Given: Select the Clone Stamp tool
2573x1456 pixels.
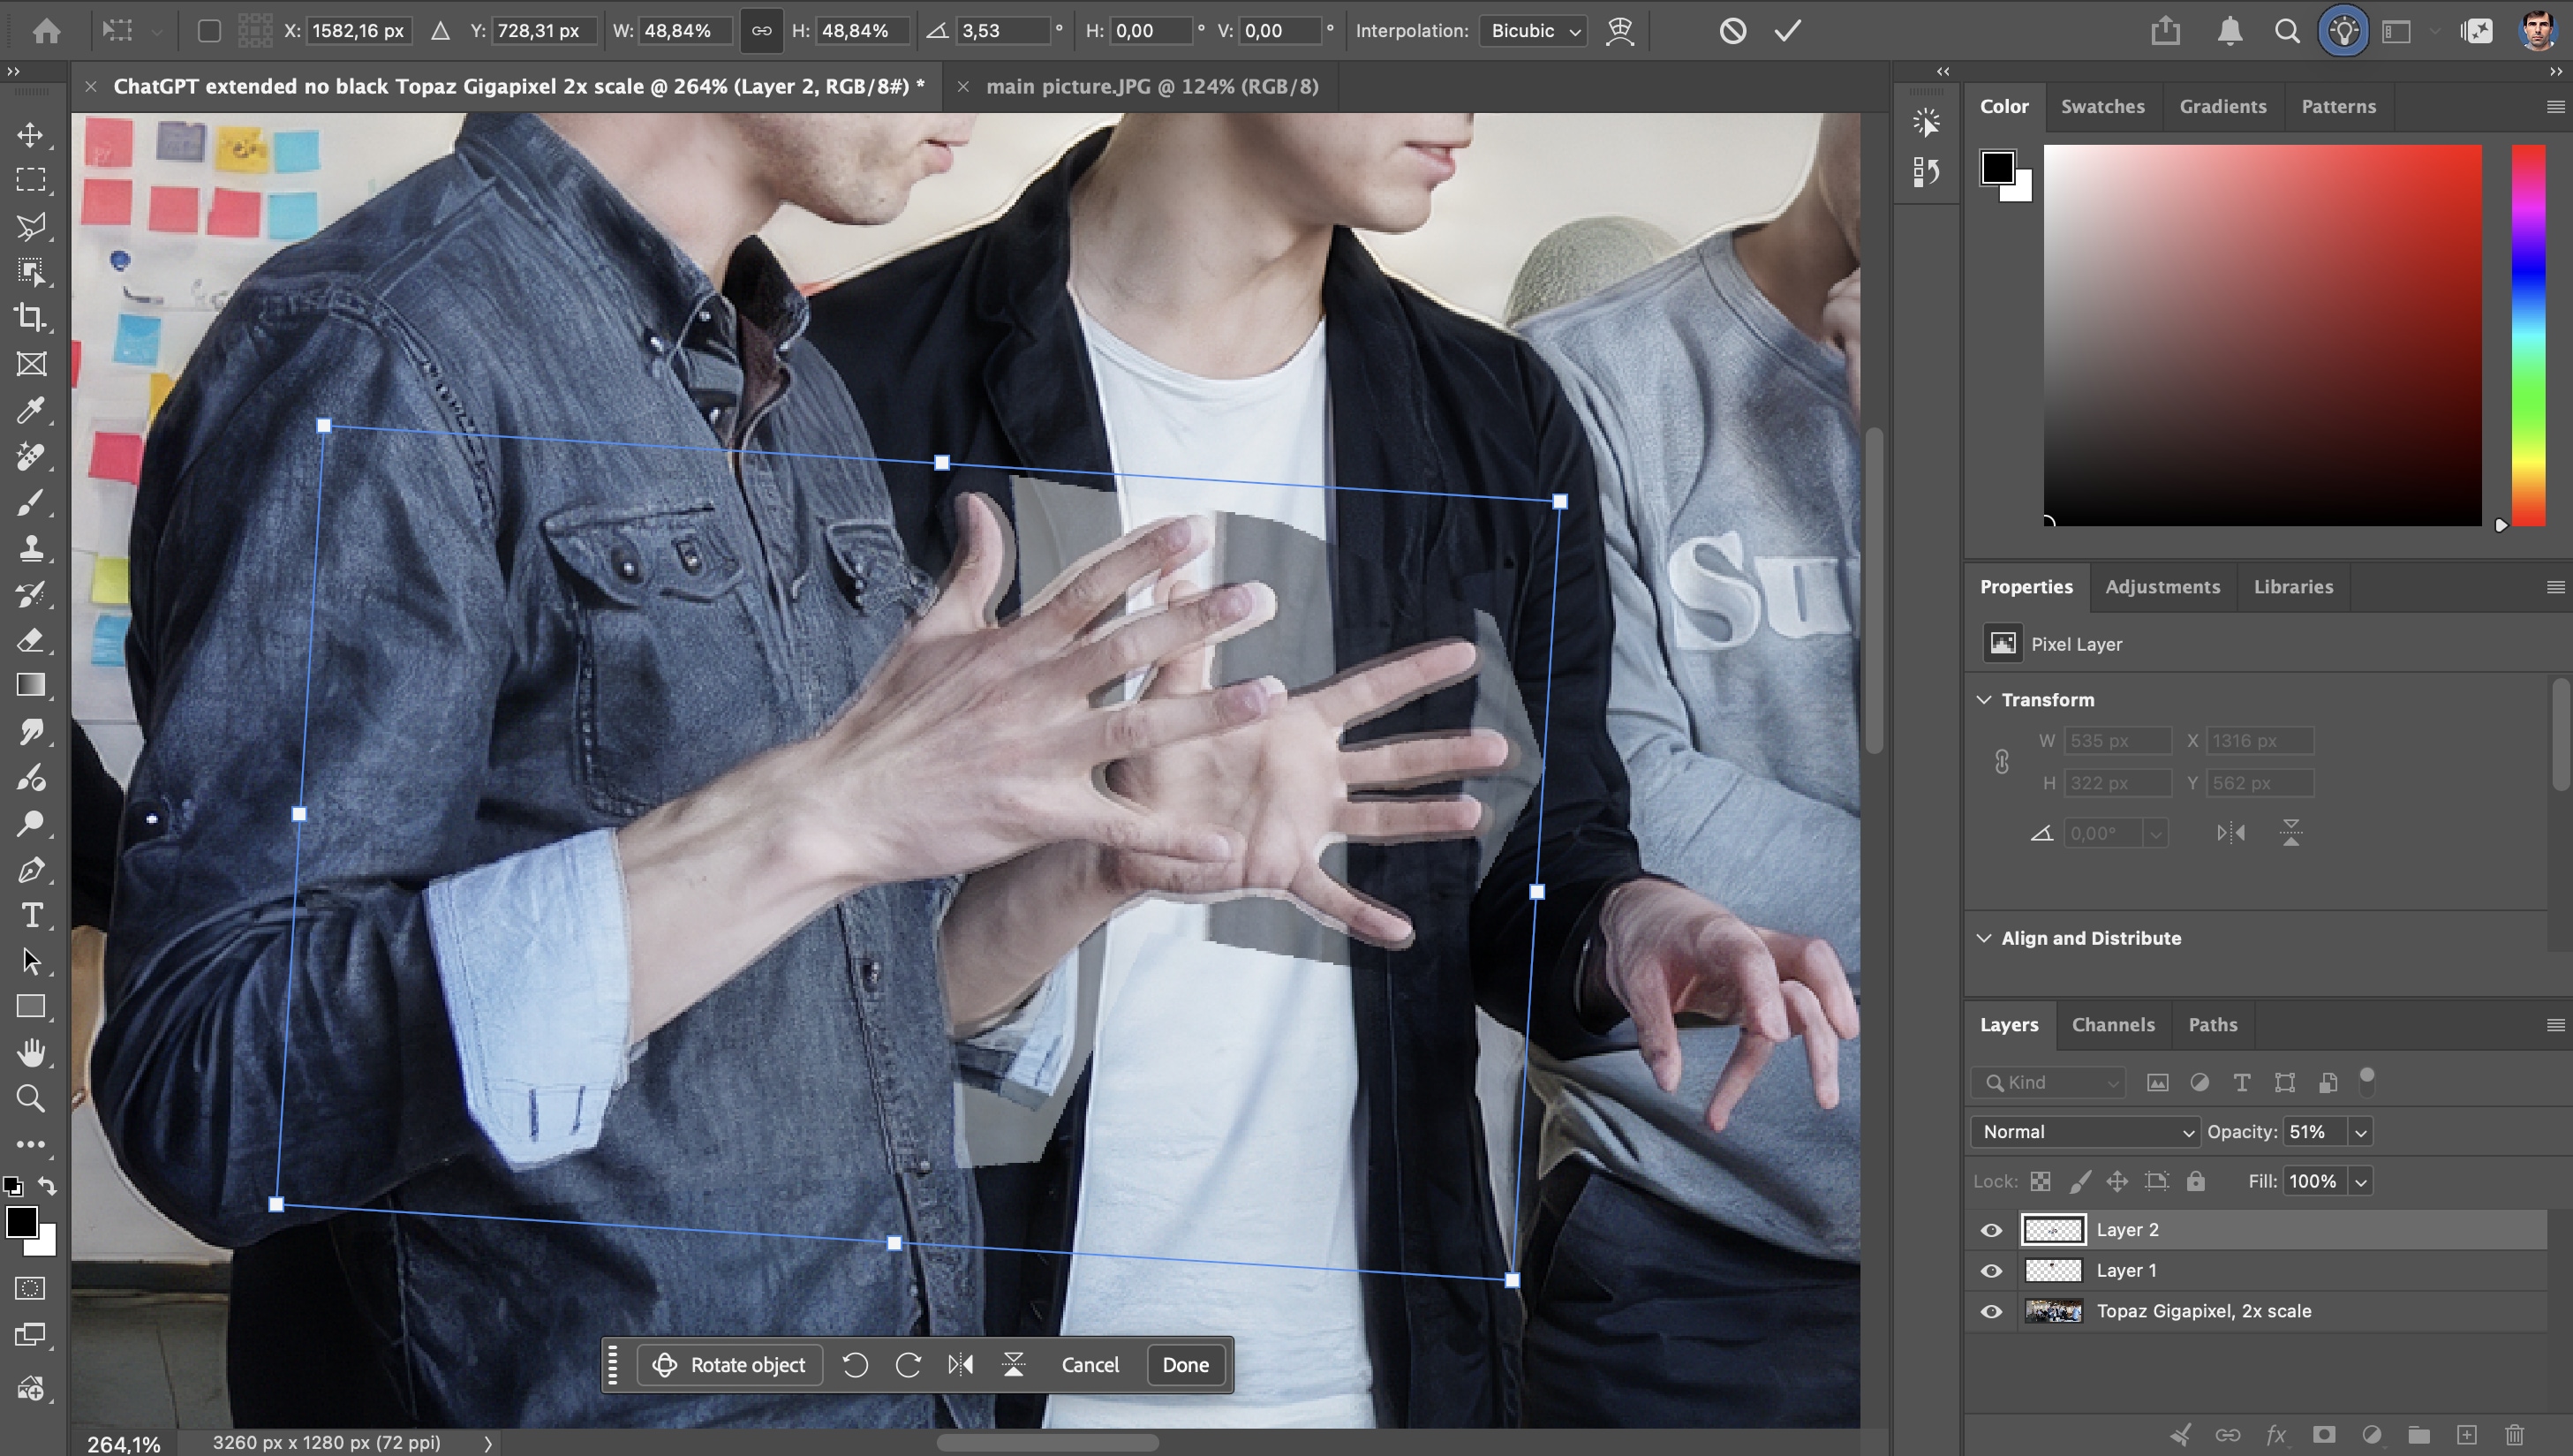Looking at the screenshot, I should (31, 548).
